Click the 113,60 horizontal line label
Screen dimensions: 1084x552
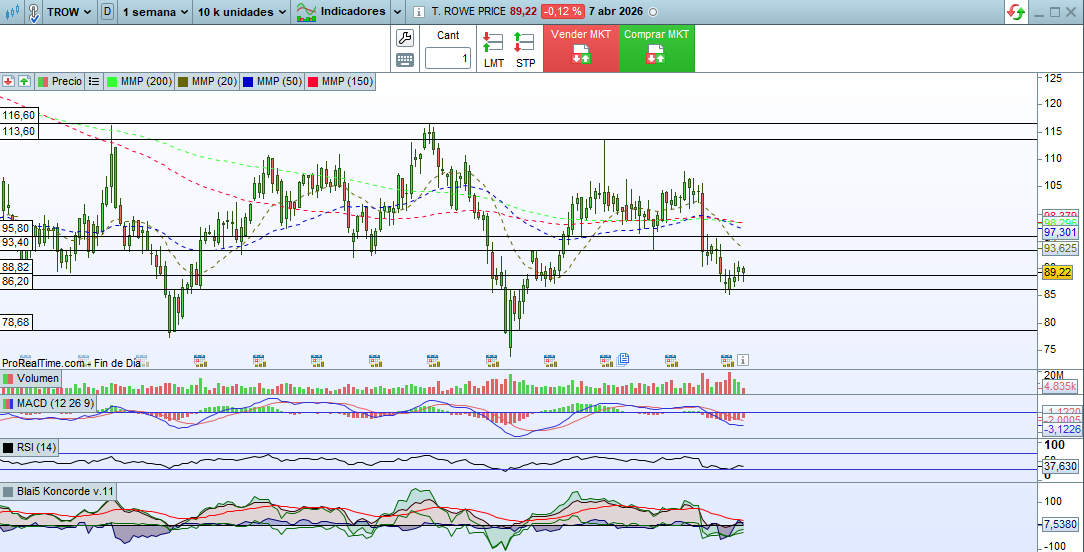click(19, 131)
